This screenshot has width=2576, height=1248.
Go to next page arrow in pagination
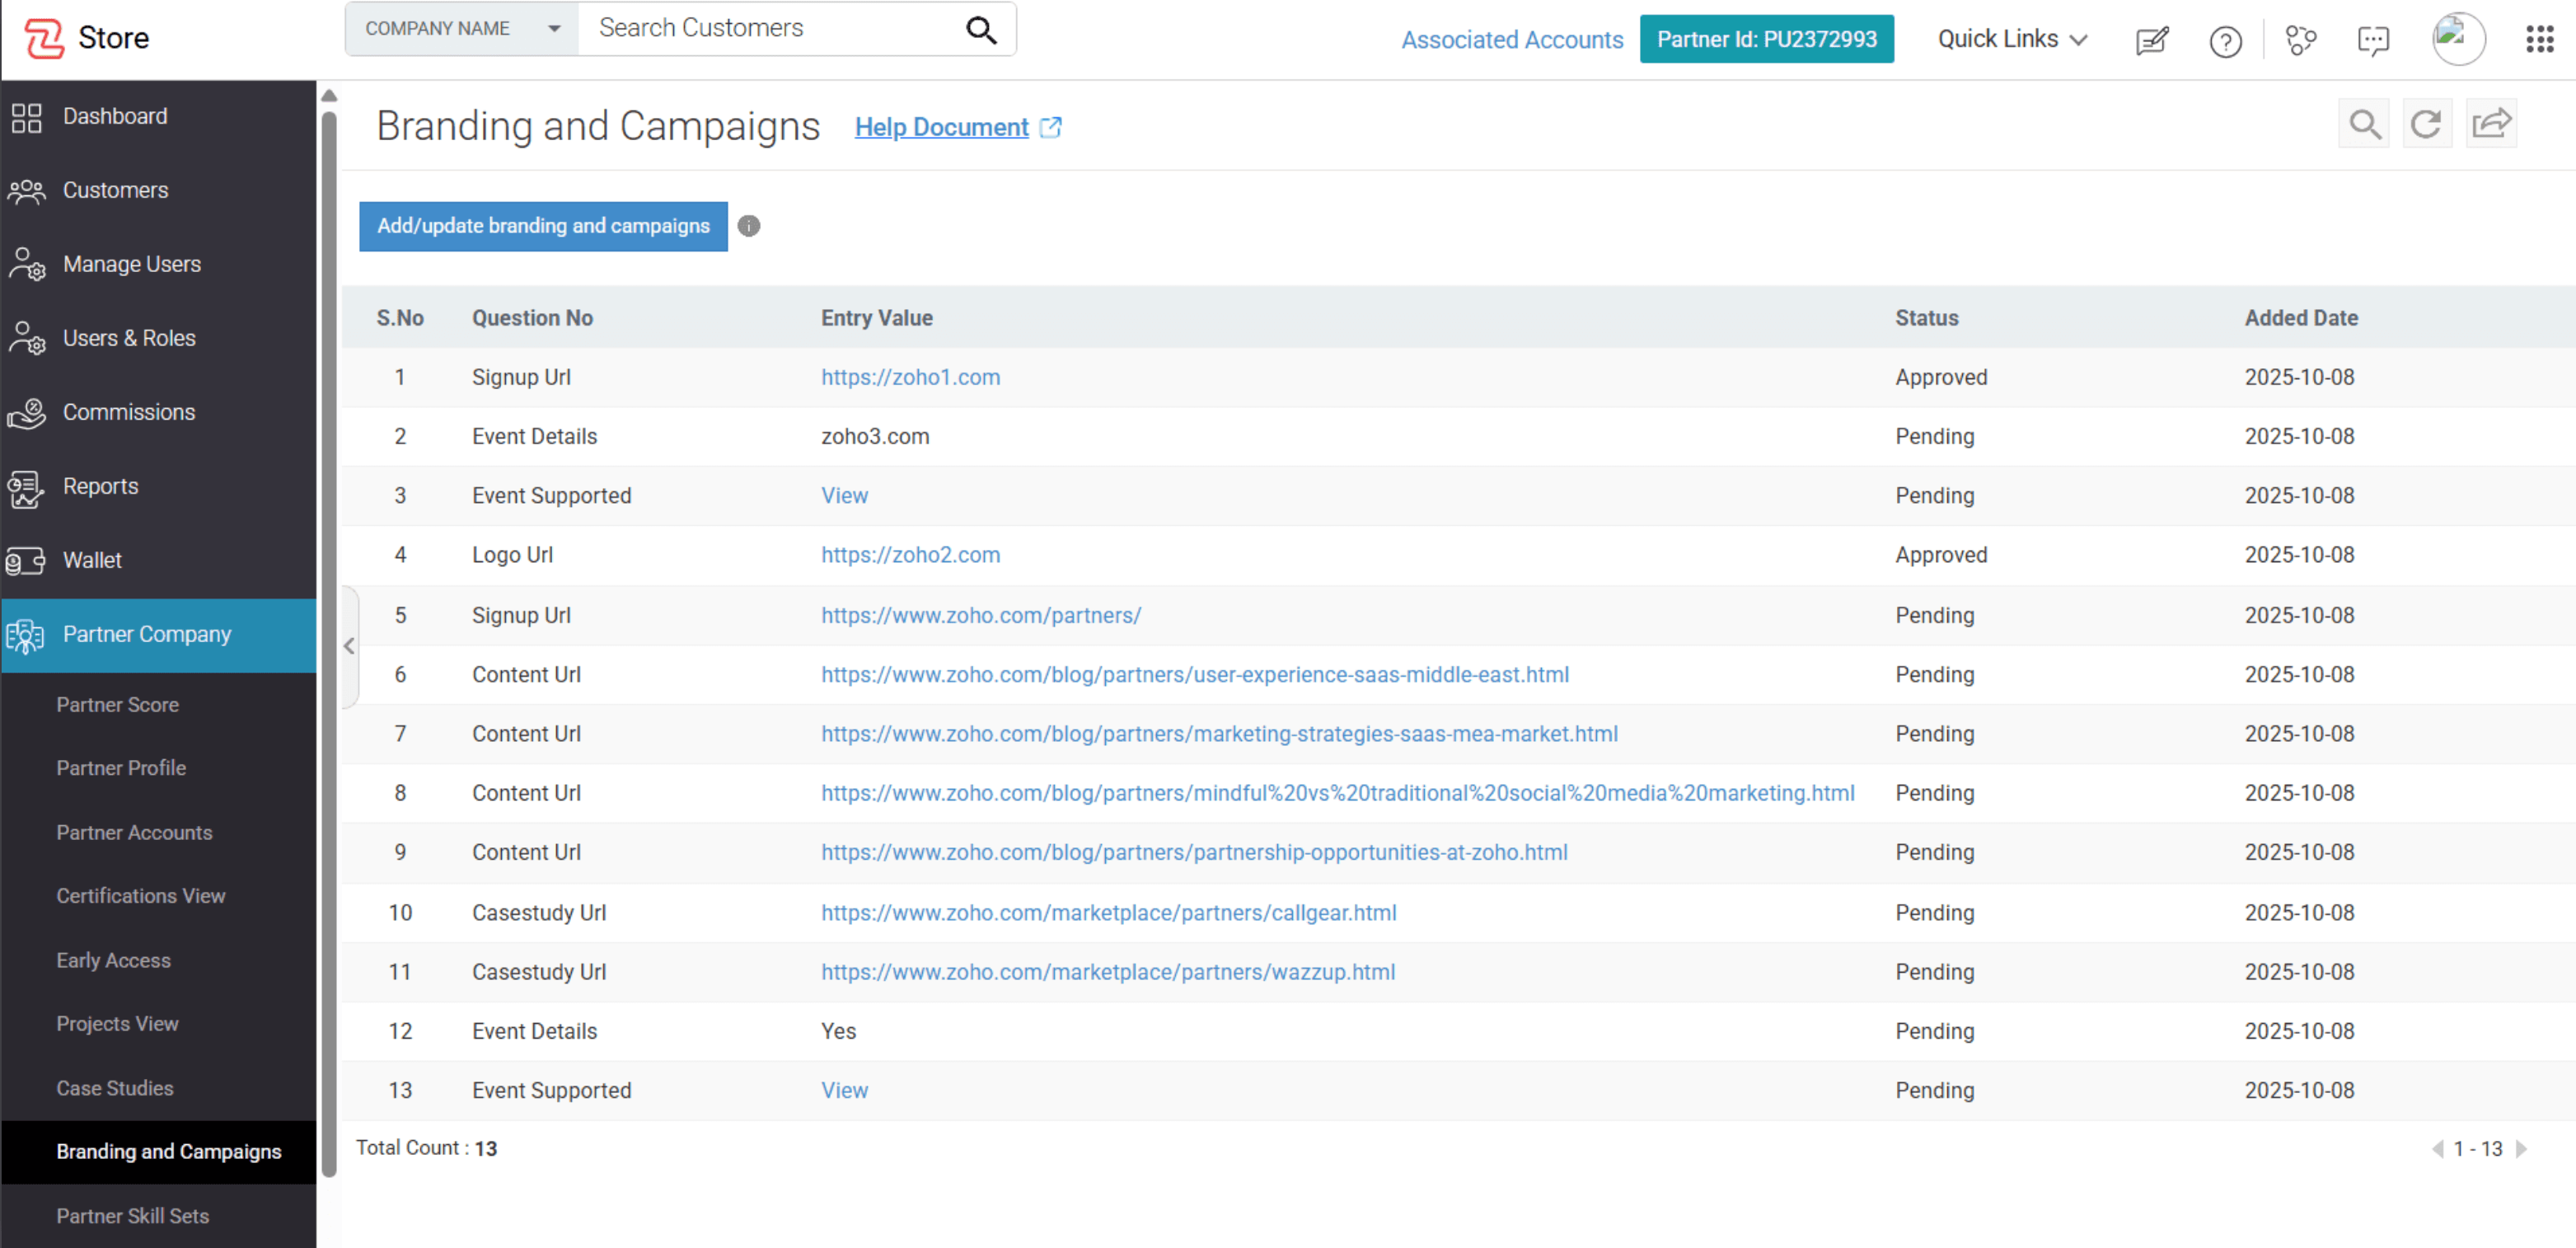pos(2521,1149)
